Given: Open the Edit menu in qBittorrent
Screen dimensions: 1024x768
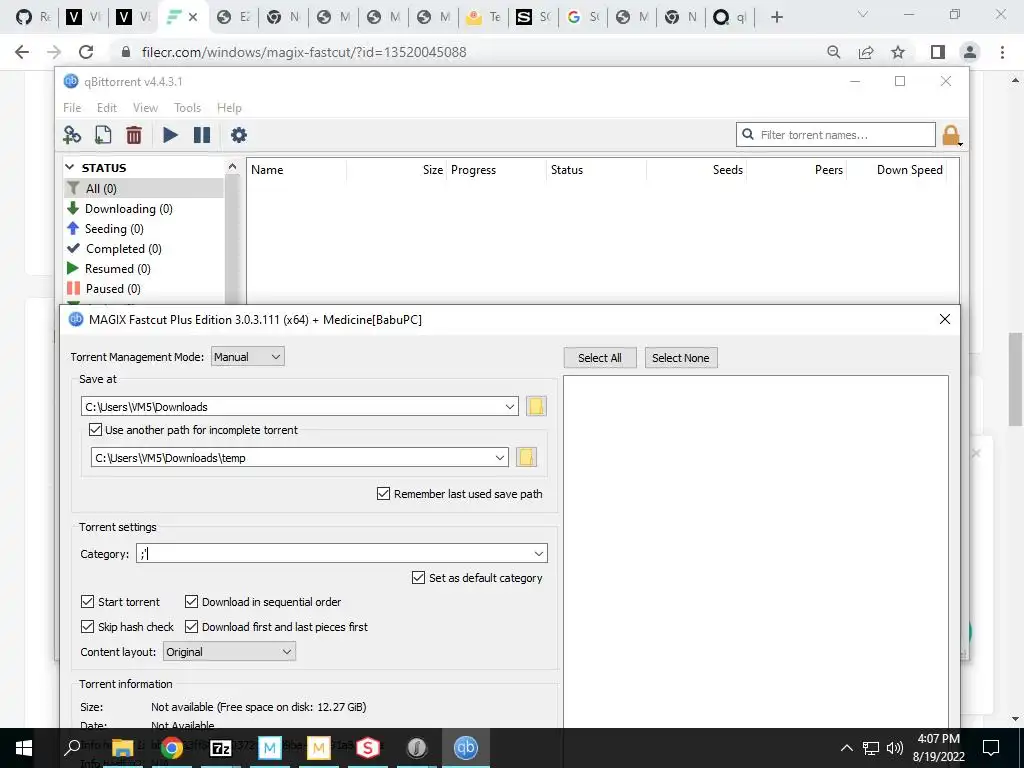Looking at the screenshot, I should [106, 108].
